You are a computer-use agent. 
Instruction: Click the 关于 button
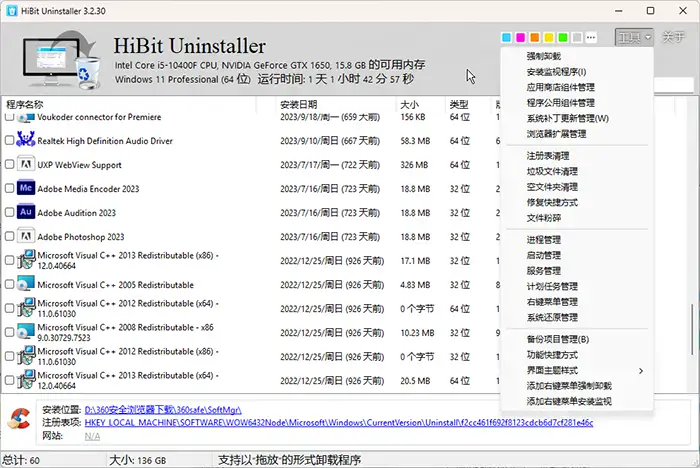point(673,37)
